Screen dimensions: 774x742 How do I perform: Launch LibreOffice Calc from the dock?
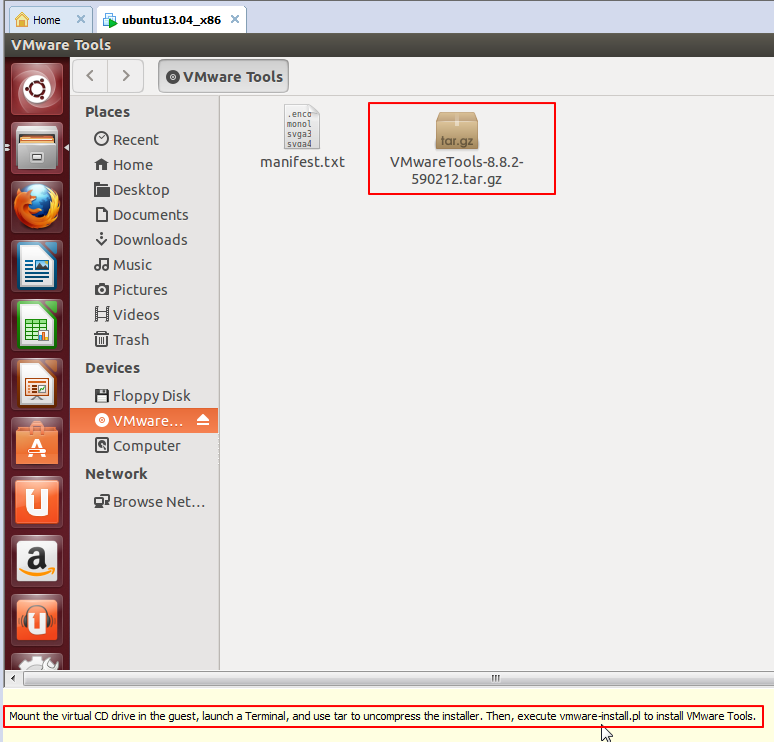tap(37, 325)
